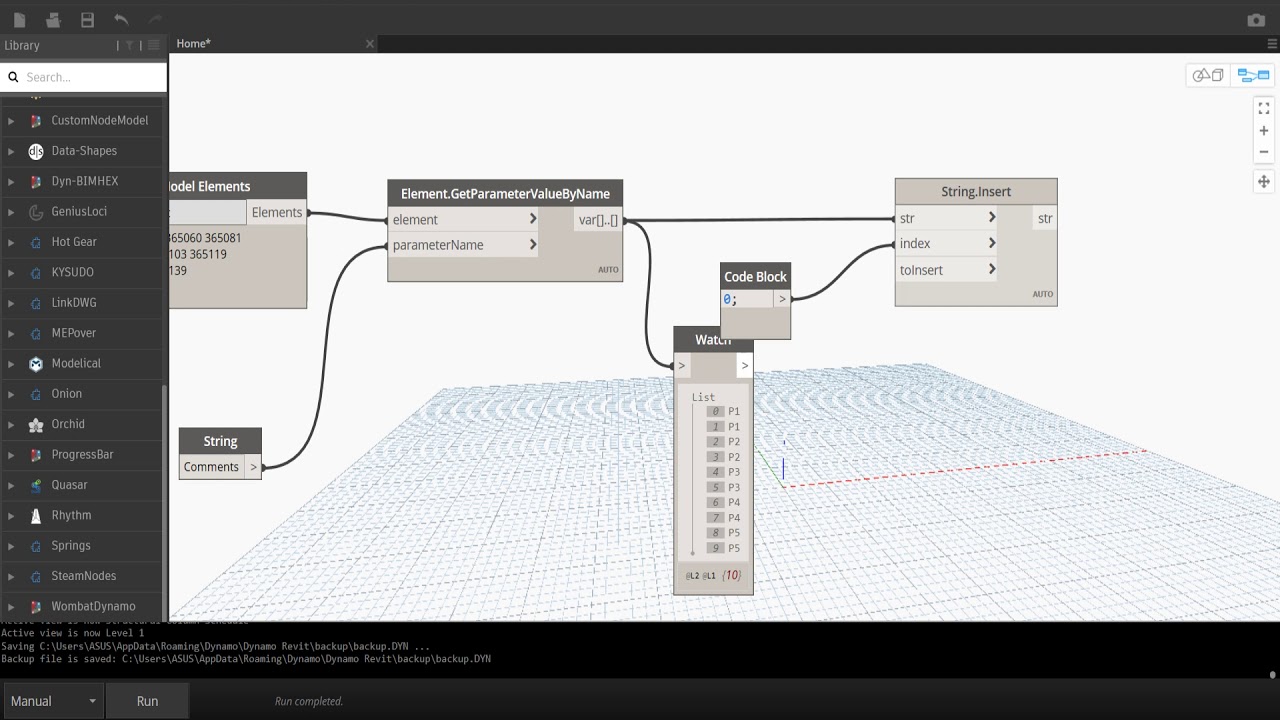
Task: Open the Library filter funnel icon
Action: [129, 45]
